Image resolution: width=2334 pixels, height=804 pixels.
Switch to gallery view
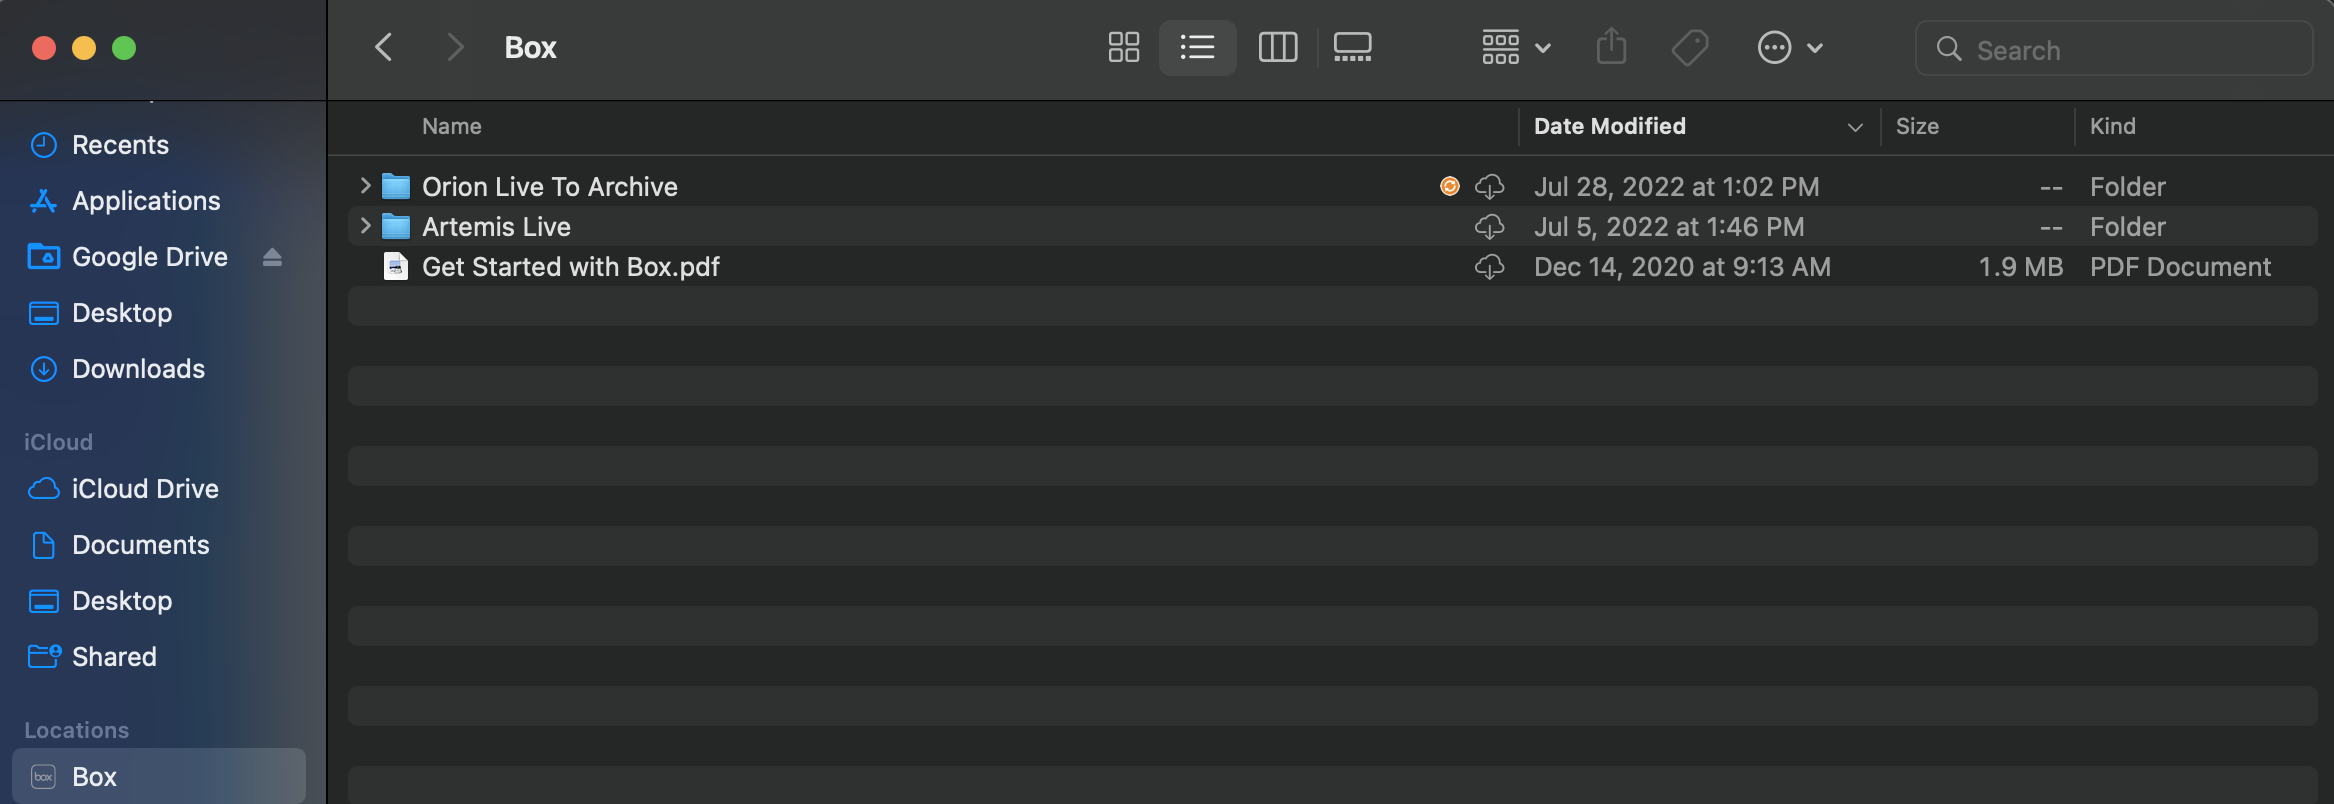(x=1352, y=47)
